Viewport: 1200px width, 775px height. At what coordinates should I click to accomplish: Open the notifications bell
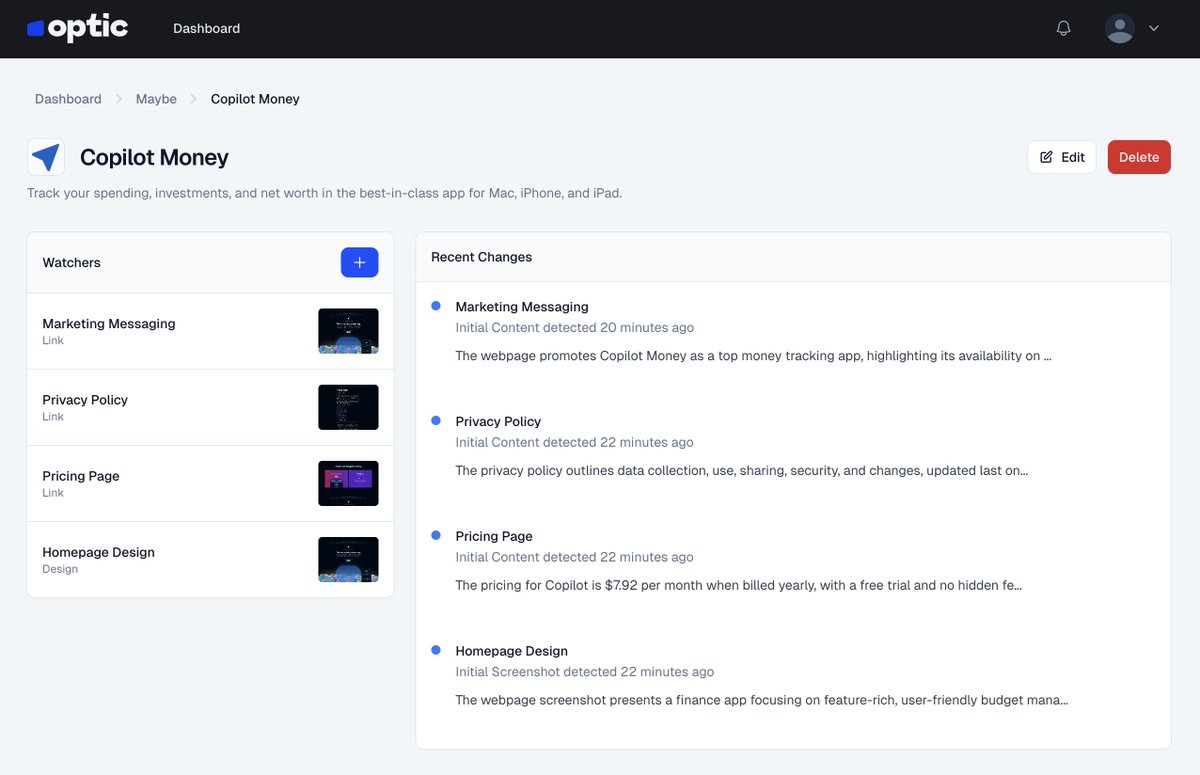(1064, 28)
